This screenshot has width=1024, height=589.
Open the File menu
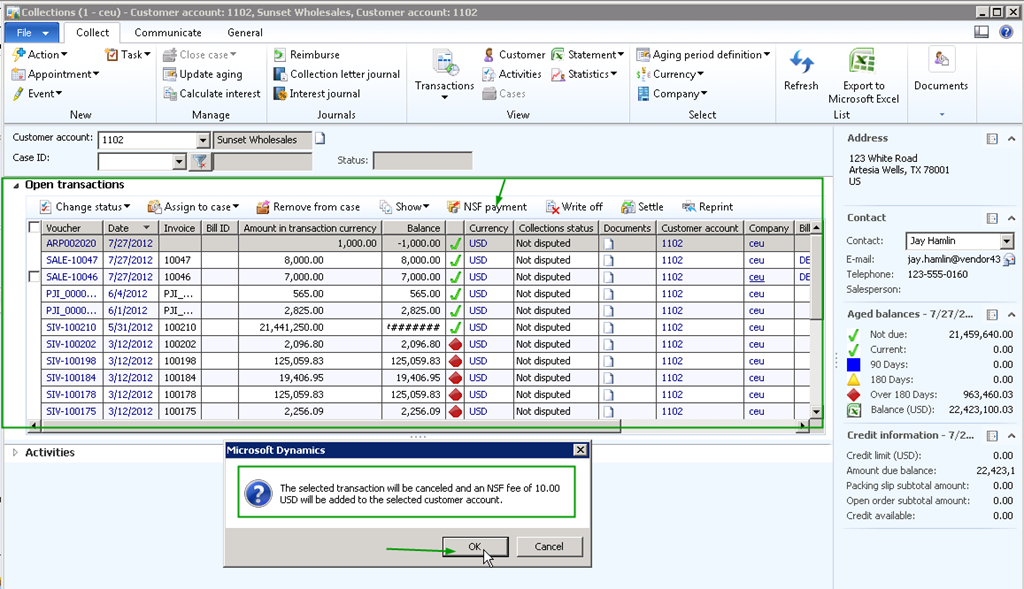(31, 32)
